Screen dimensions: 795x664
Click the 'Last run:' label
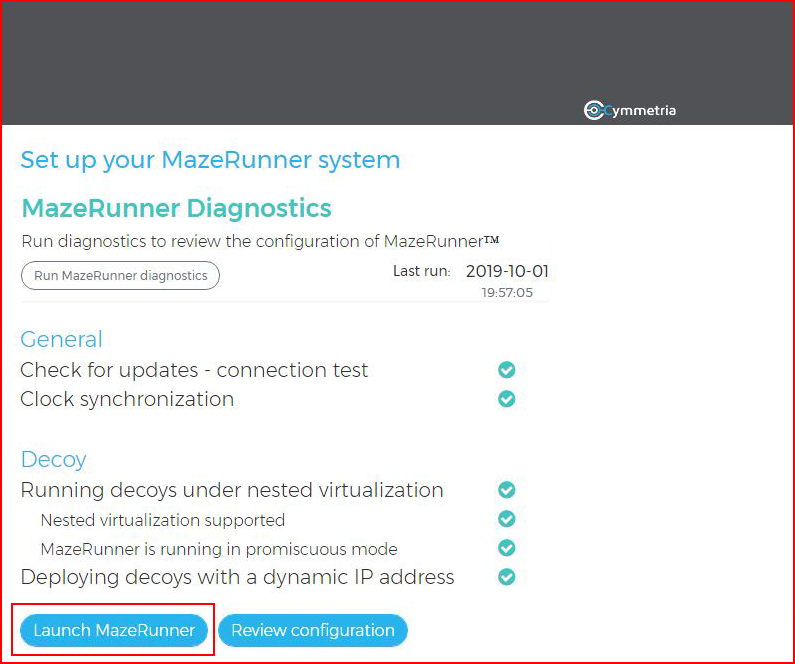point(422,271)
